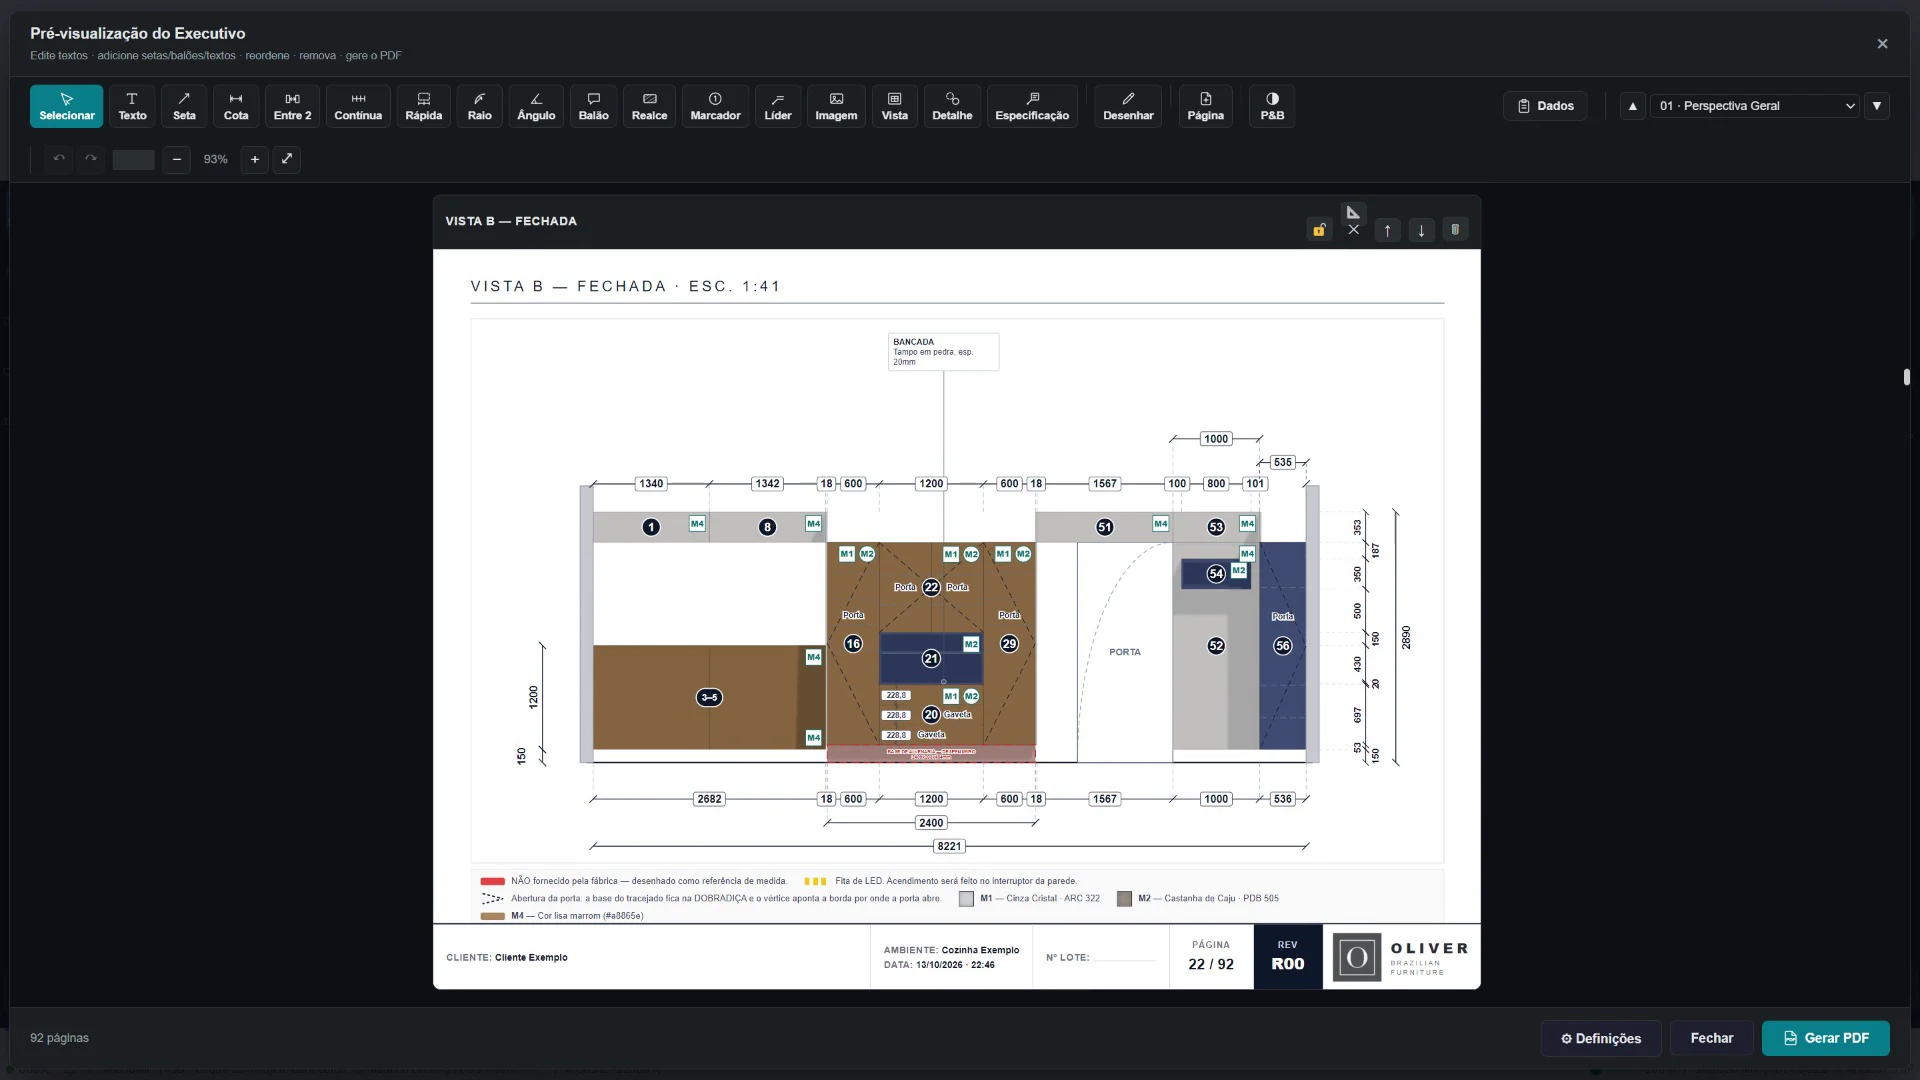Select the BANCADA callout box in drawing

pyautogui.click(x=943, y=352)
